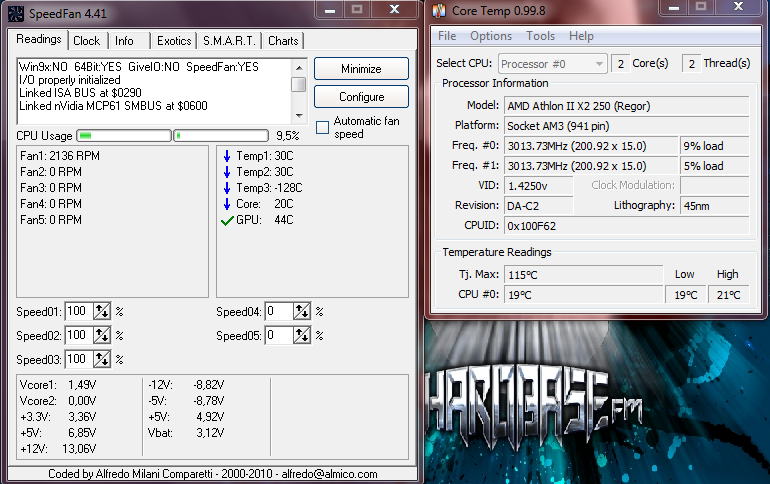The height and width of the screenshot is (484, 770).
Task: Click the log box scroll down arrow
Action: pos(299,116)
